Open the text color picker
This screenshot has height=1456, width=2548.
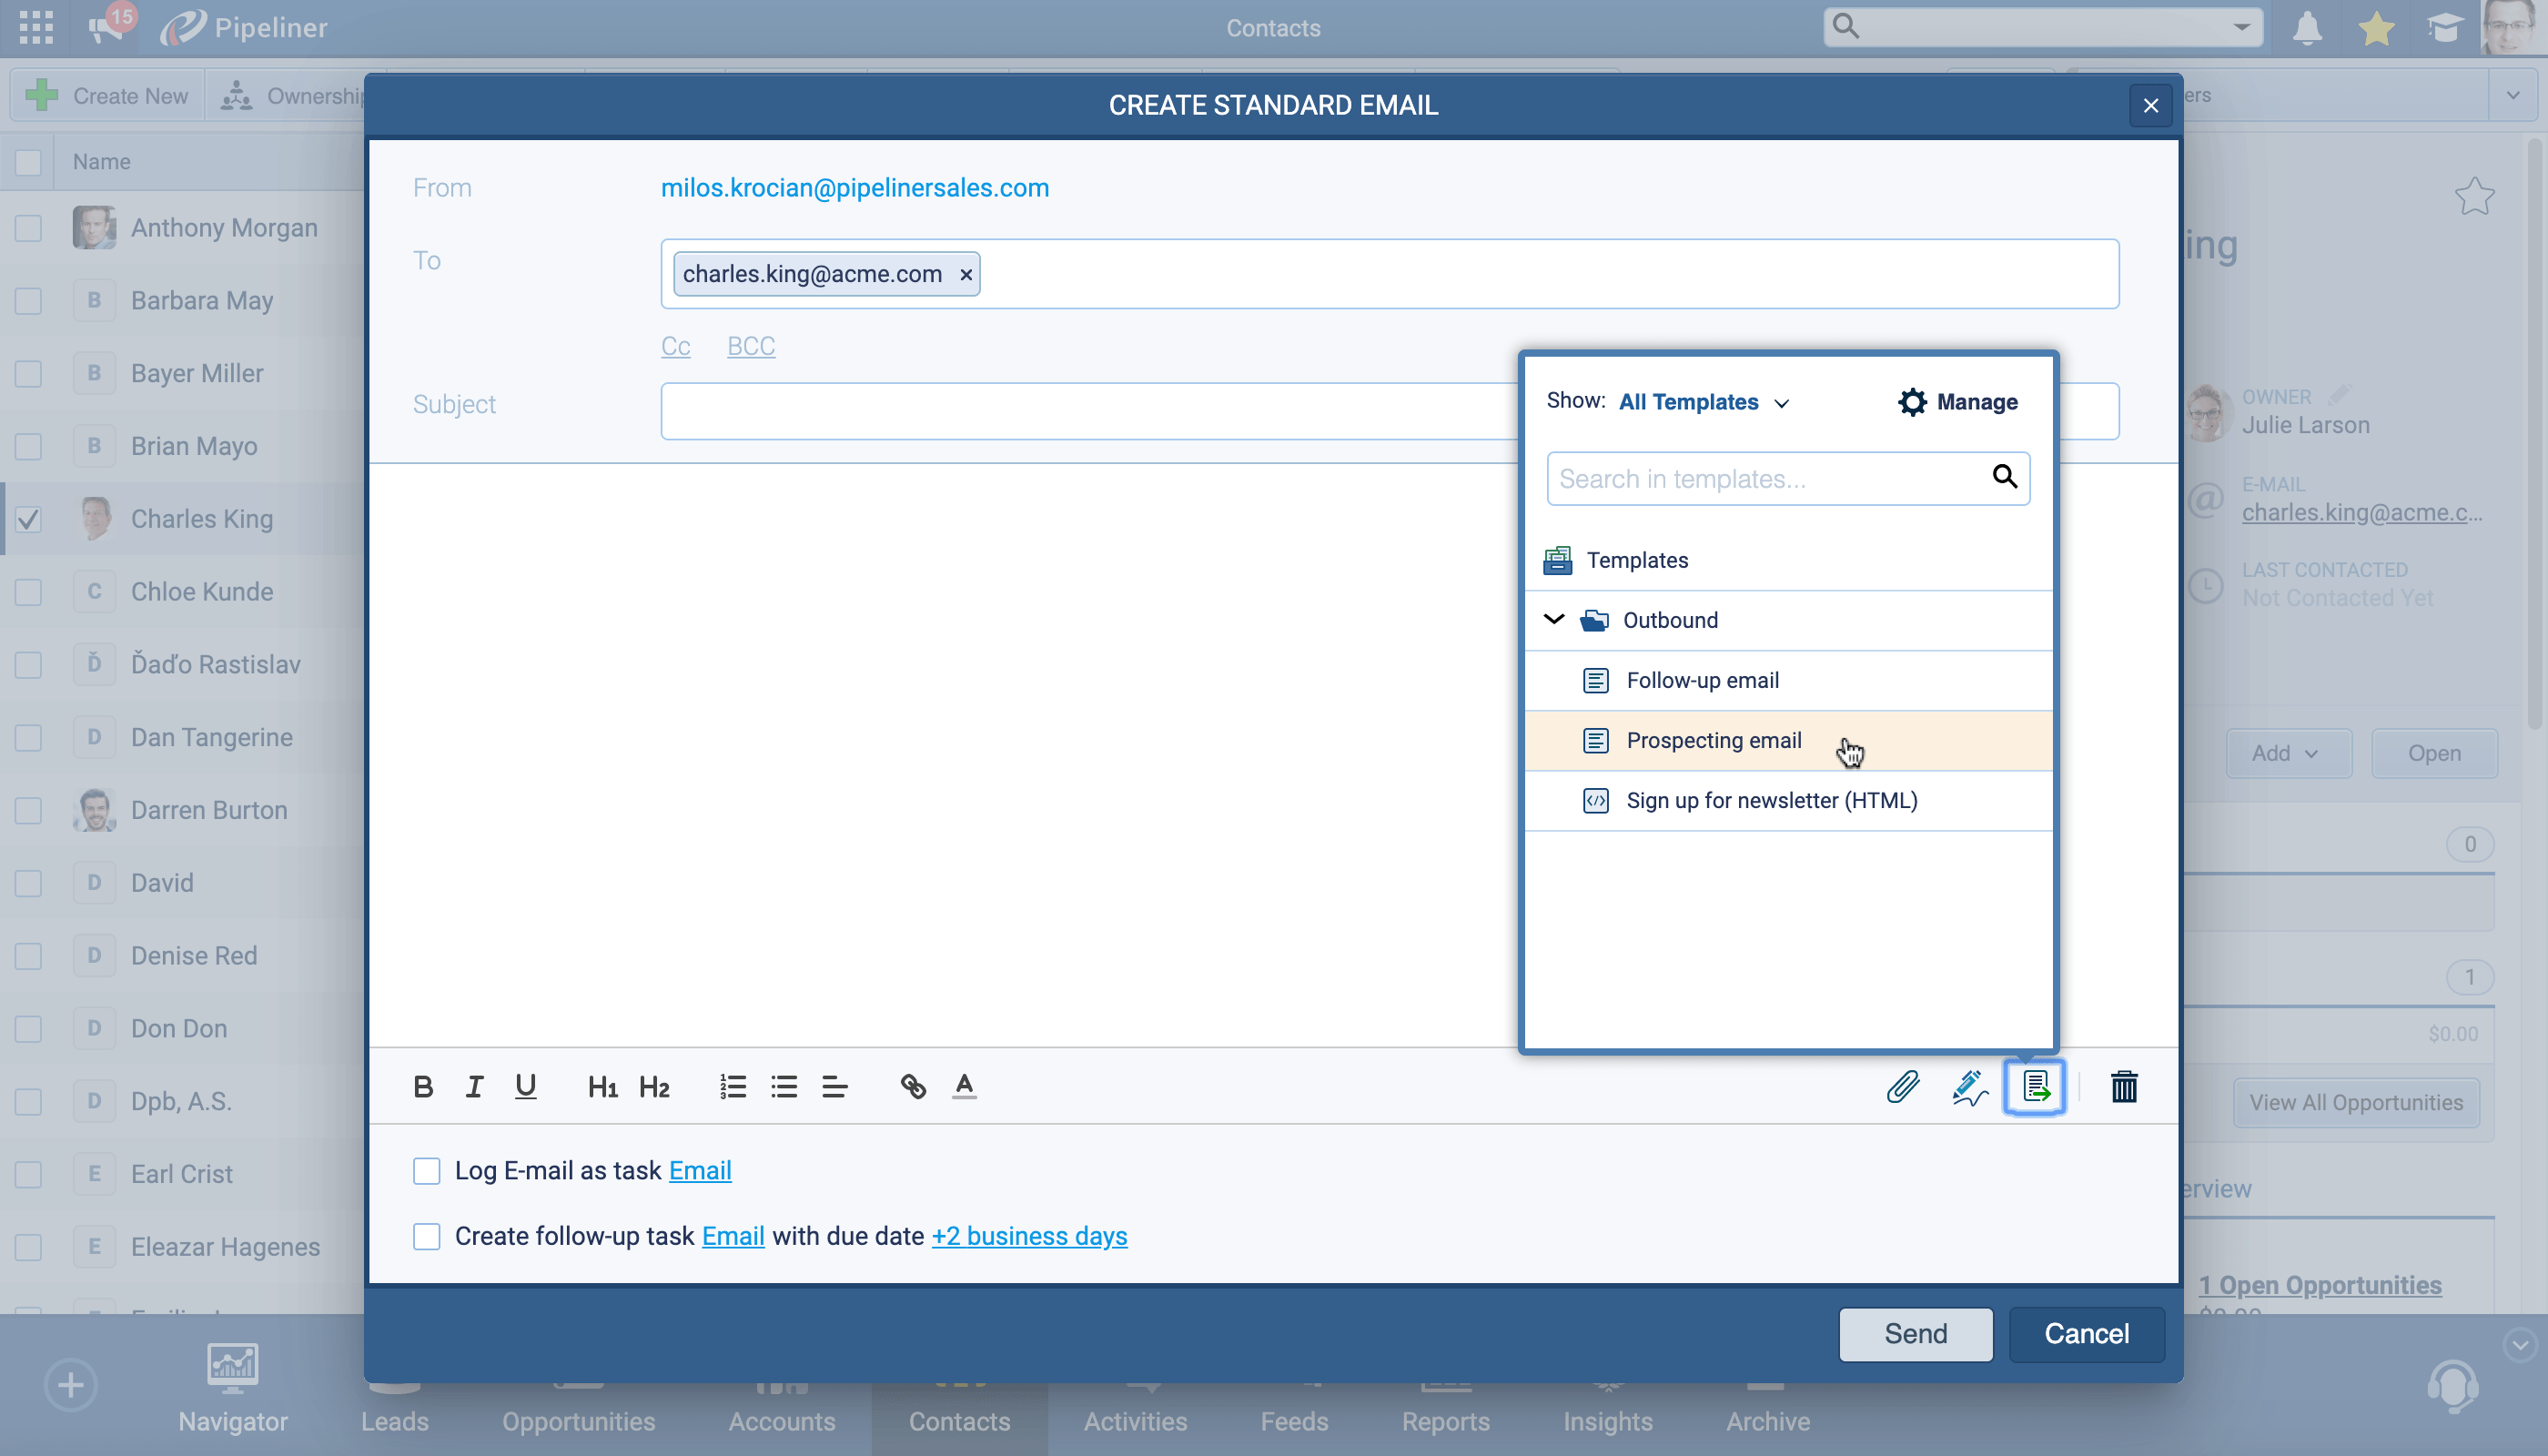tap(964, 1086)
